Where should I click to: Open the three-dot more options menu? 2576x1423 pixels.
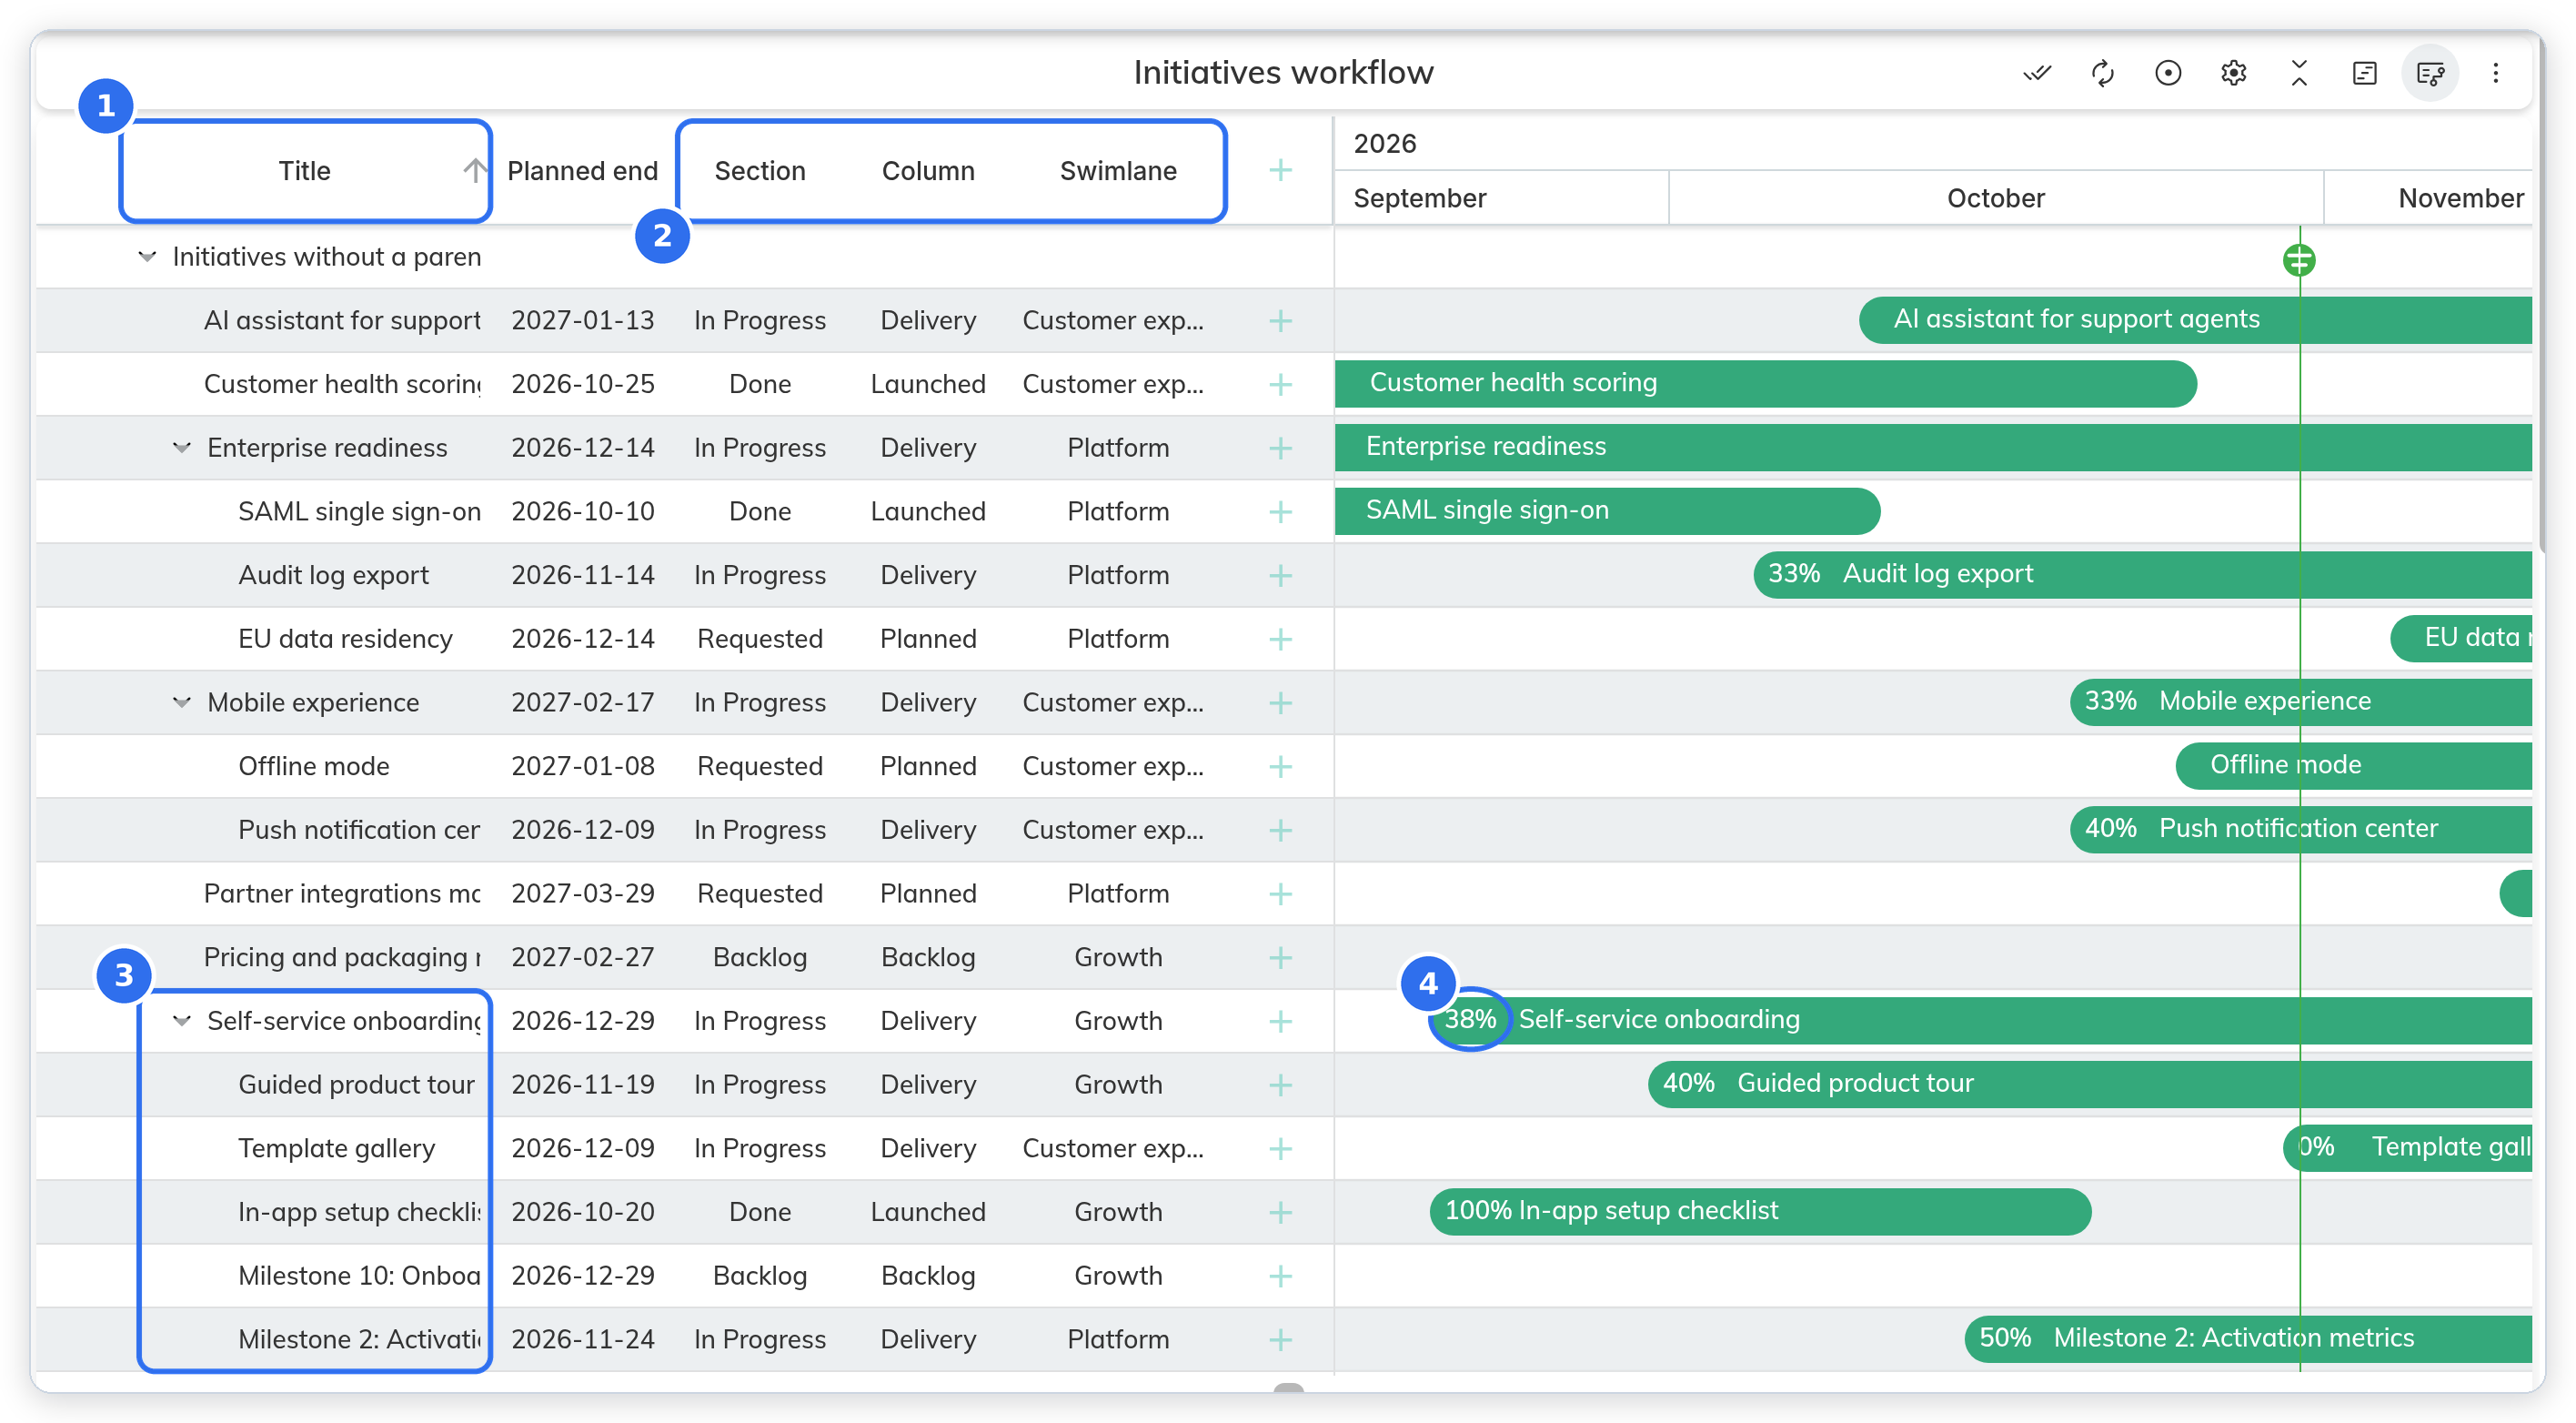point(2495,73)
